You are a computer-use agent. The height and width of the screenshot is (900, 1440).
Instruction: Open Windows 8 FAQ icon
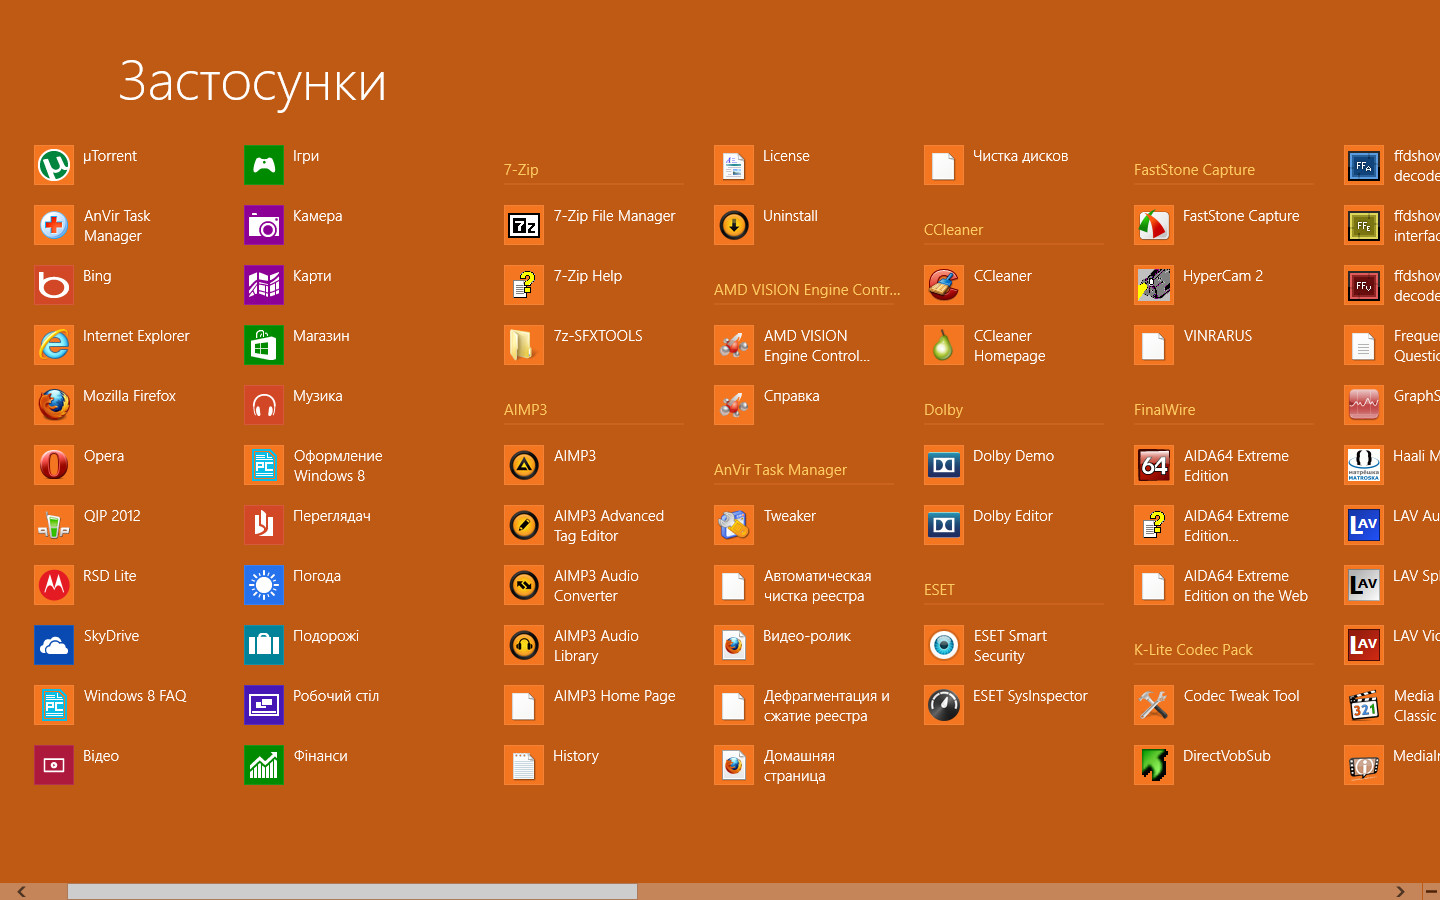[54, 705]
